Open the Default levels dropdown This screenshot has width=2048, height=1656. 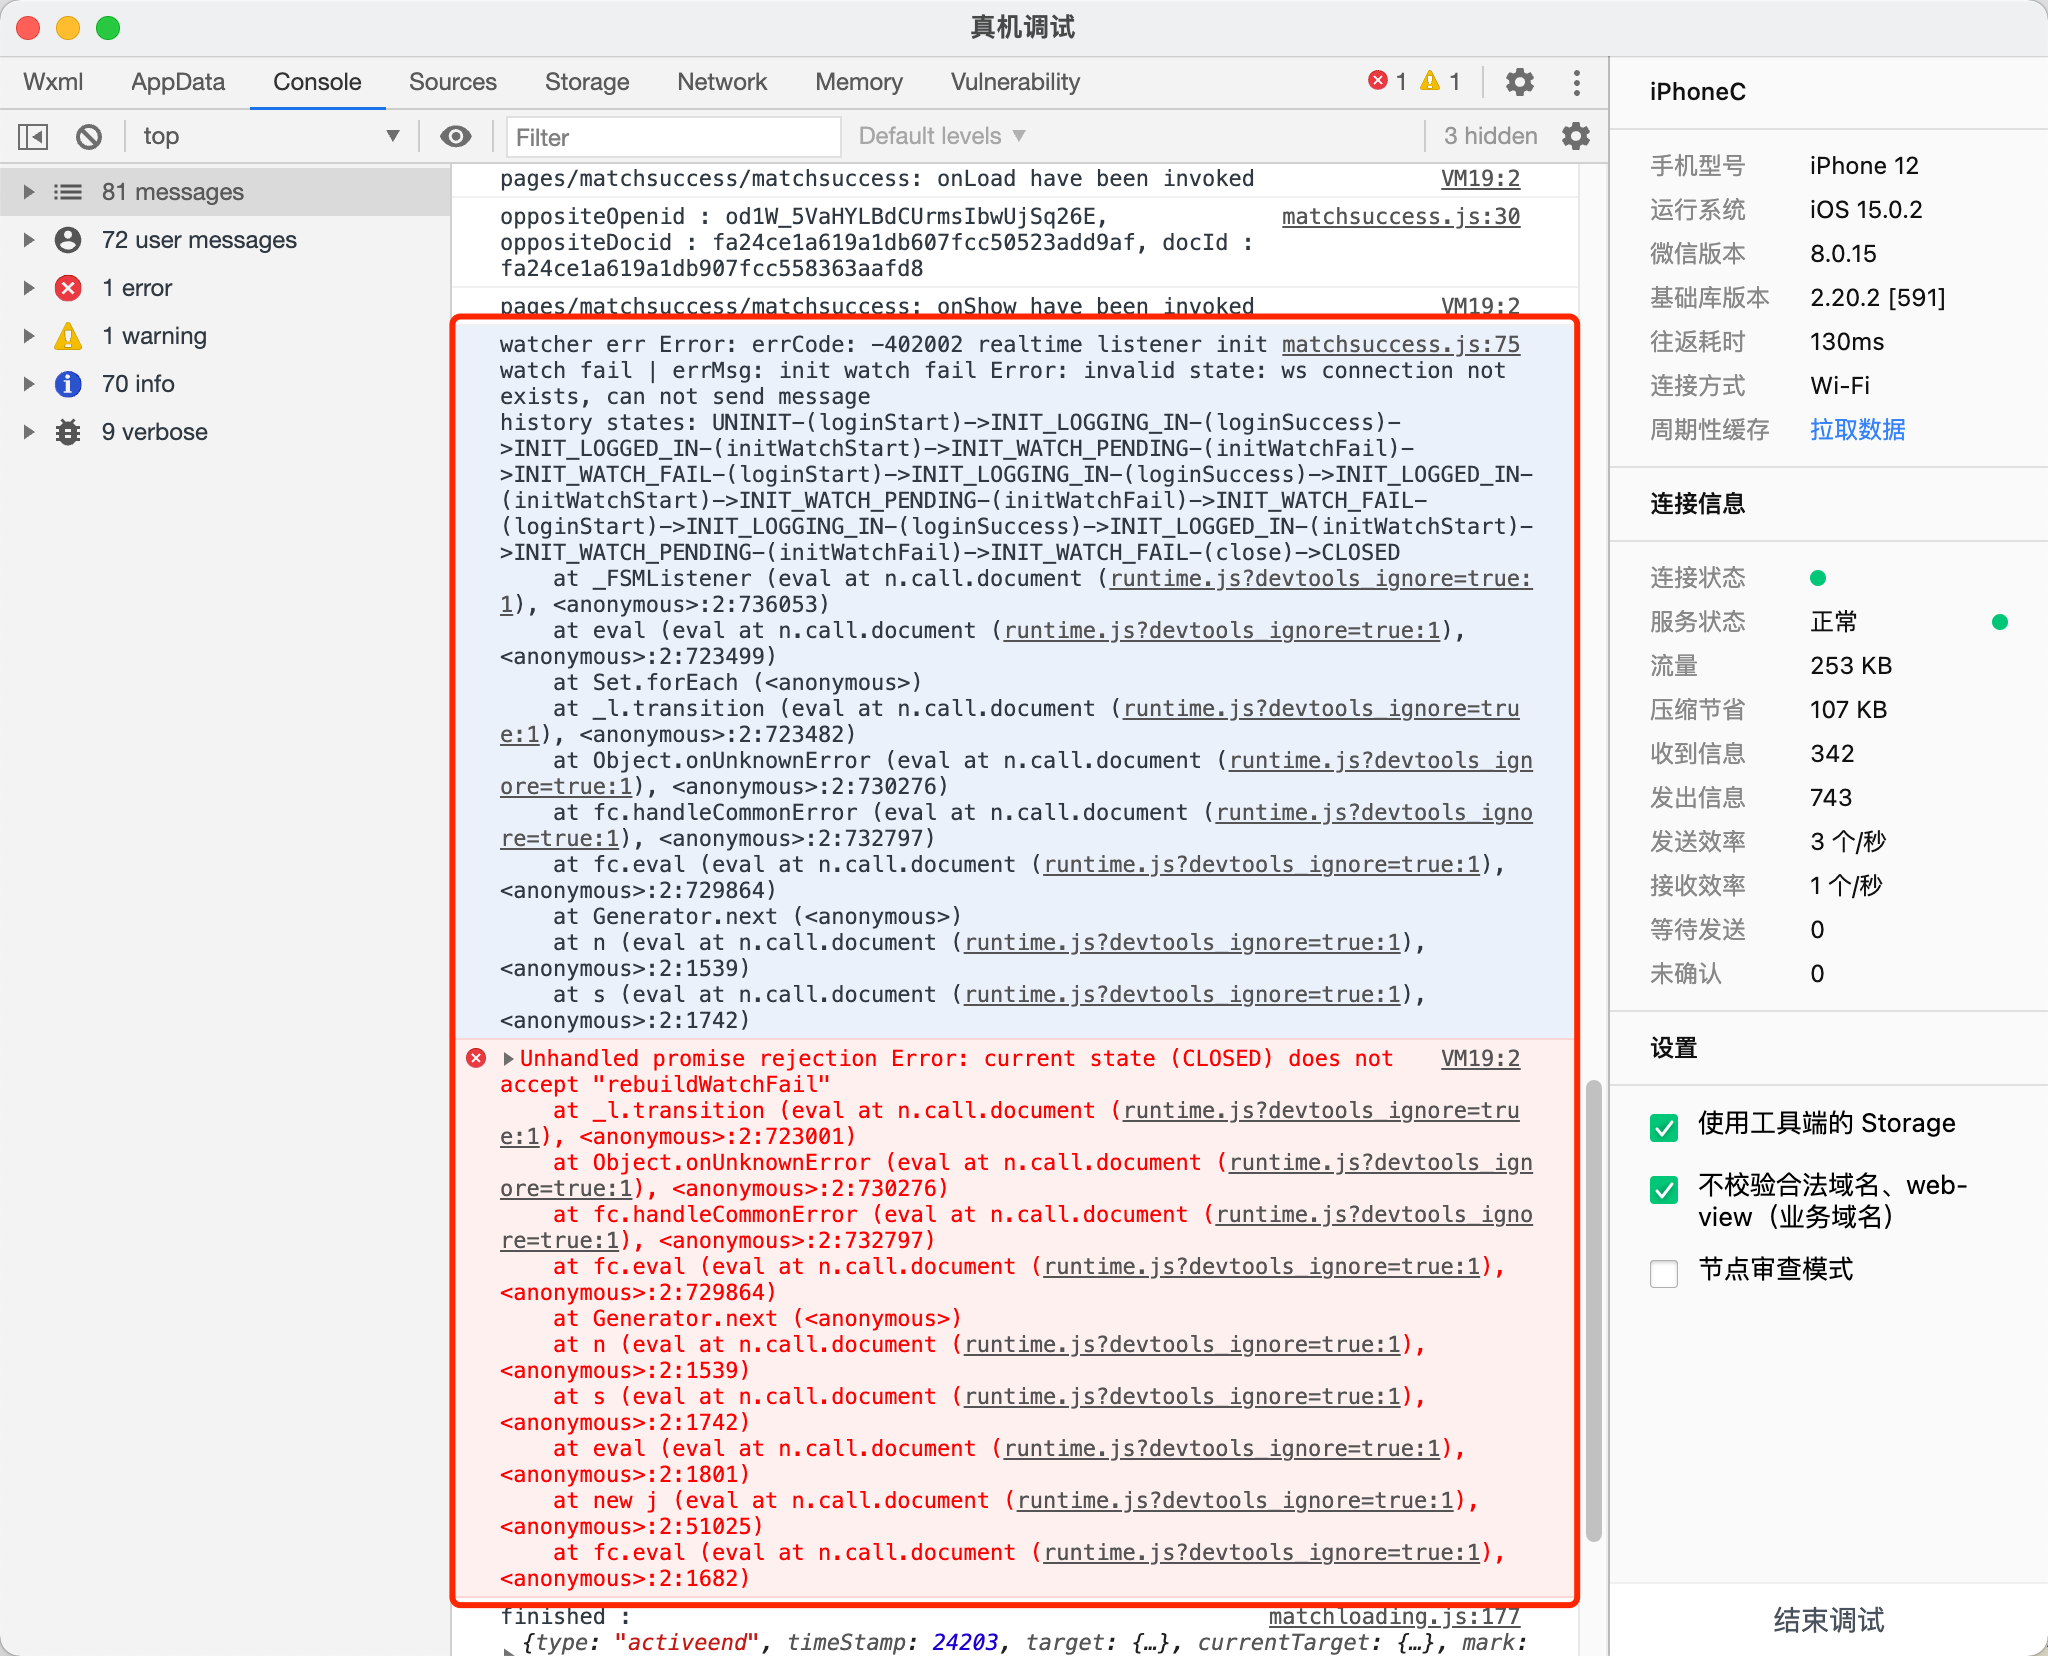pyautogui.click(x=941, y=136)
